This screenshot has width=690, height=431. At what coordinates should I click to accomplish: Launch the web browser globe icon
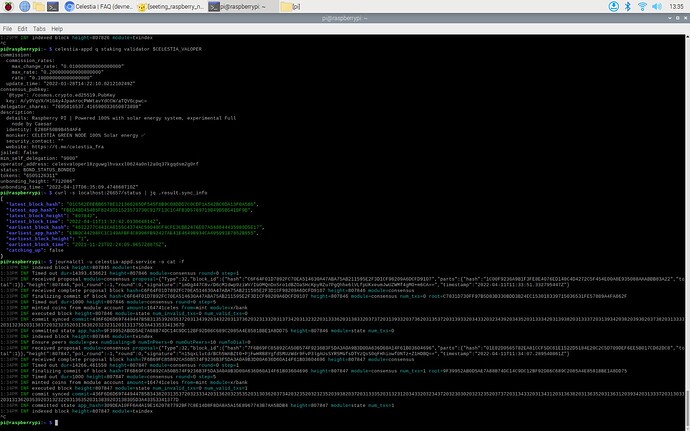pos(25,6)
